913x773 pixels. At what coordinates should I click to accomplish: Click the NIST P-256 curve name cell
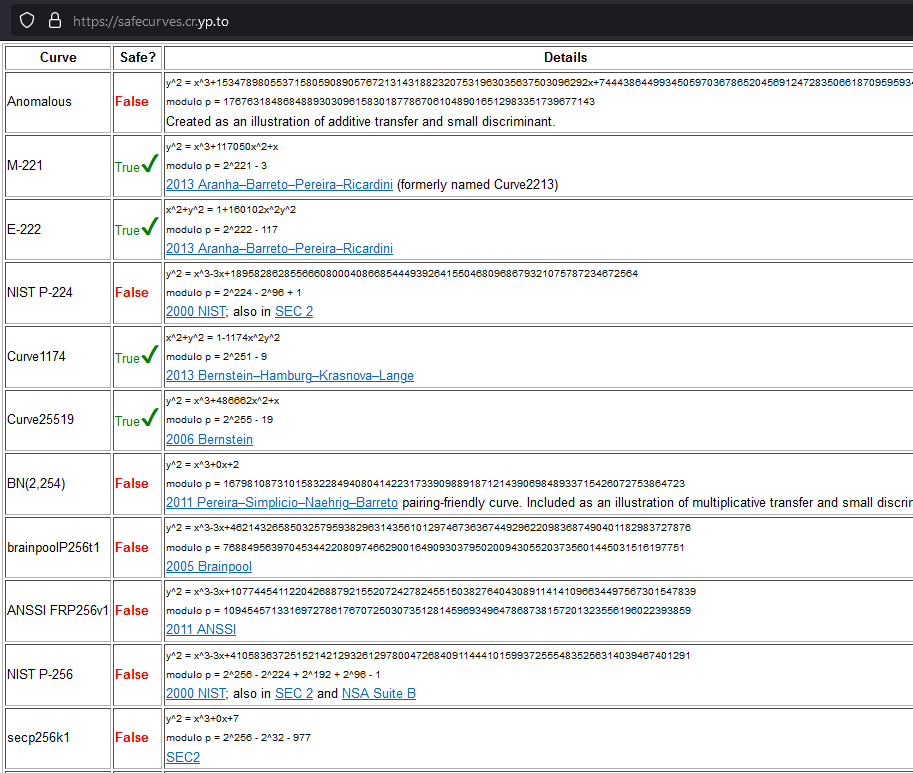pos(58,675)
